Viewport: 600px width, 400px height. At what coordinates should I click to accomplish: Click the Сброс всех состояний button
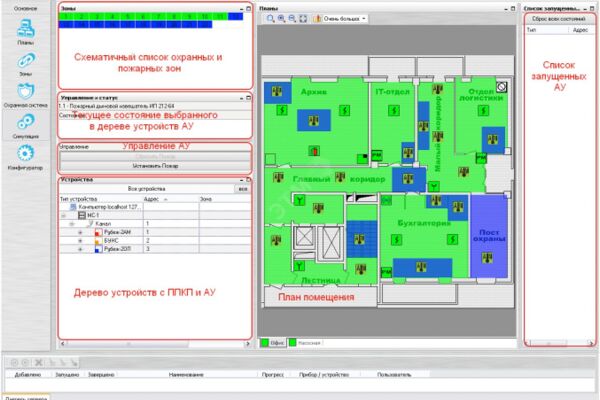pos(559,19)
